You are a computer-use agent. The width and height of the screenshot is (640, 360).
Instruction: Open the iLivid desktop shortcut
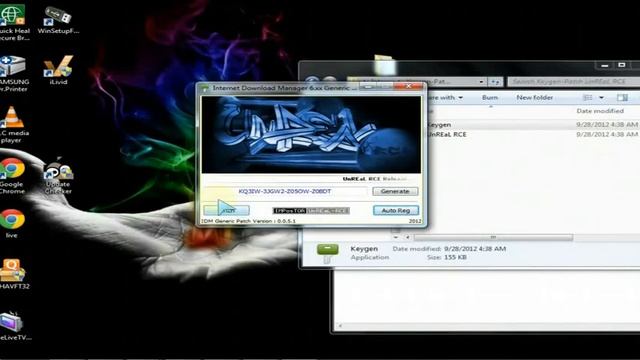tap(58, 69)
